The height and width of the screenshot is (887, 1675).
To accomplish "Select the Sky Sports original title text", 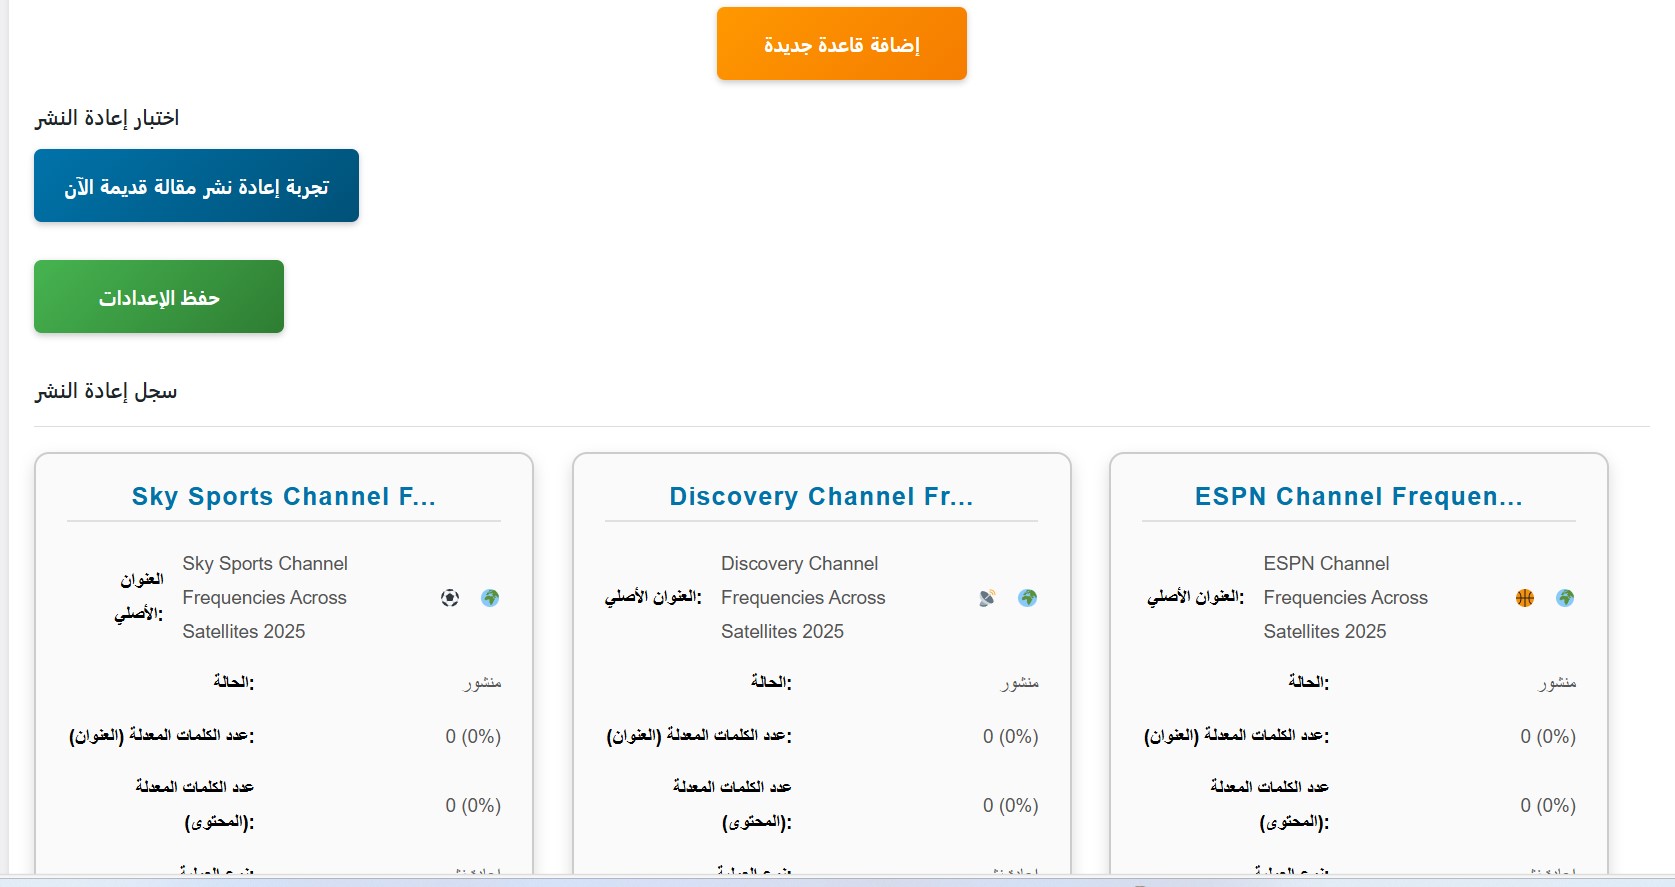I will coord(265,598).
